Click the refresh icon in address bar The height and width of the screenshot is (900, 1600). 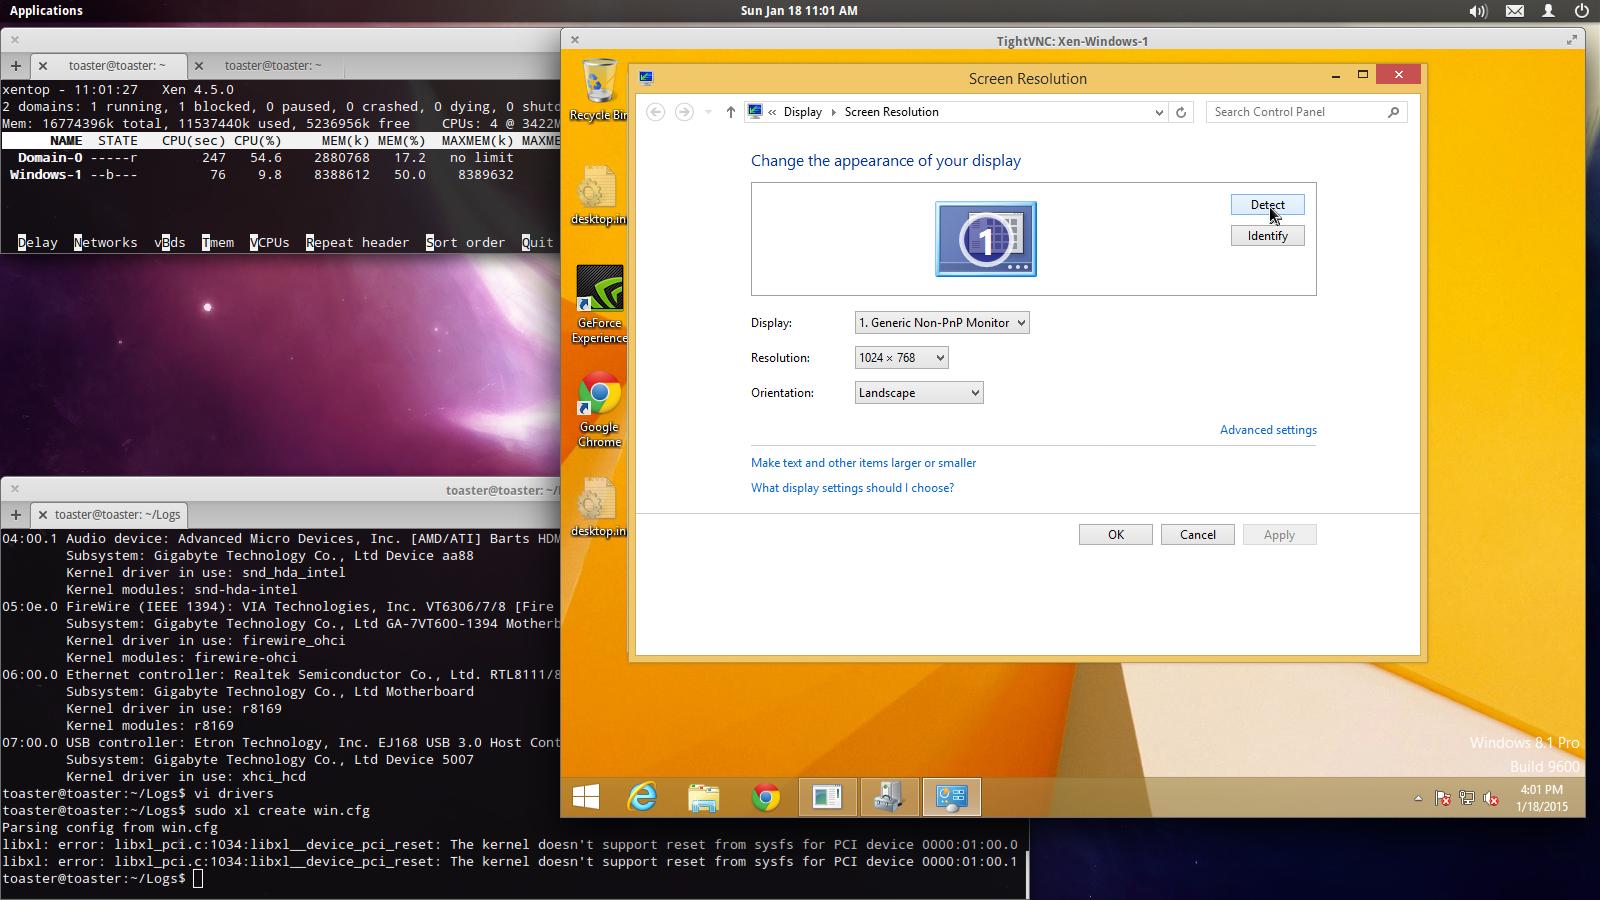tap(1181, 112)
